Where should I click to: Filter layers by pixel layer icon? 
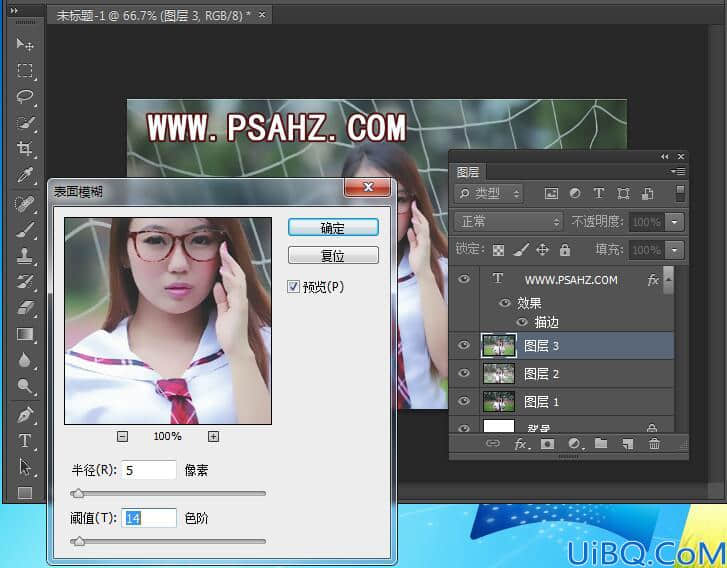tap(551, 193)
